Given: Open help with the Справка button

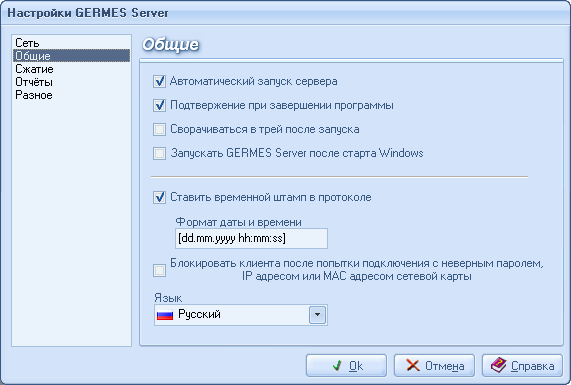Looking at the screenshot, I should click(523, 365).
